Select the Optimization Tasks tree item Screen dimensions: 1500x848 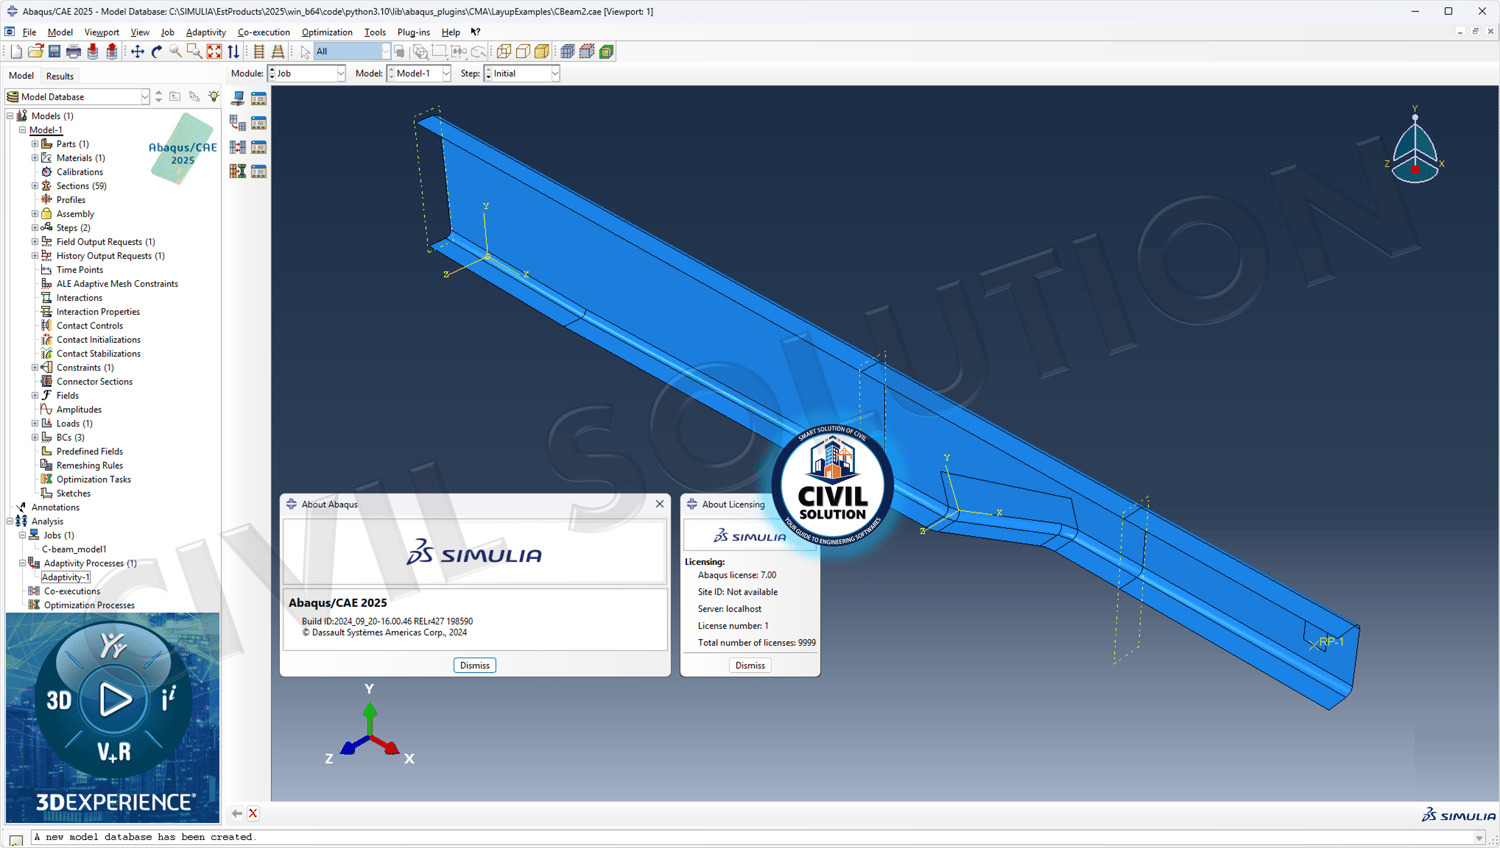(x=94, y=480)
